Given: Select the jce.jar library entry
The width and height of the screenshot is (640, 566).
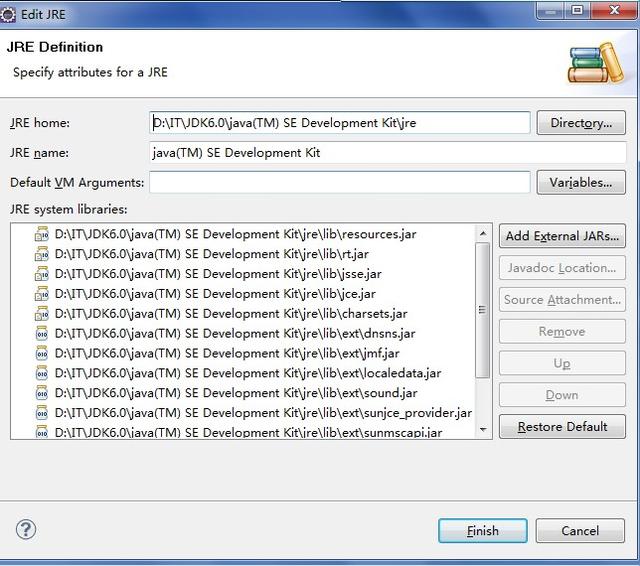Looking at the screenshot, I should click(x=215, y=294).
